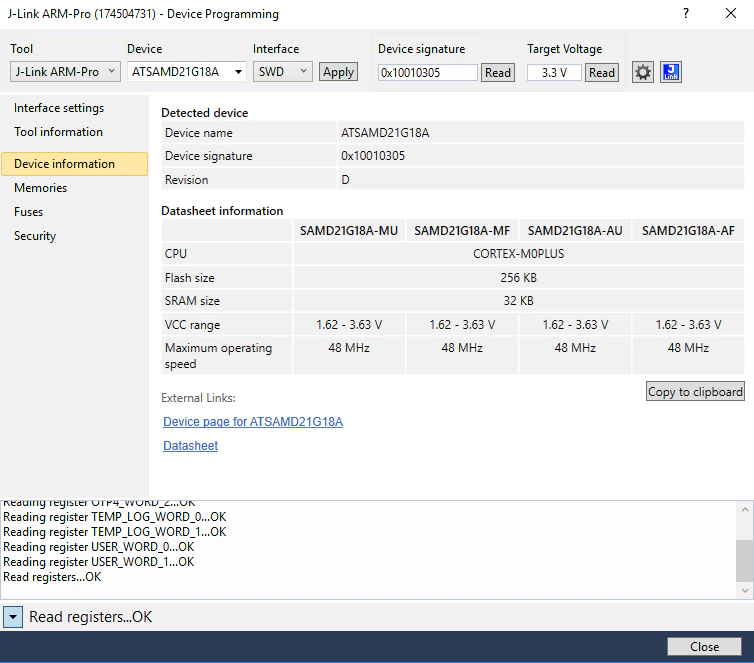Click the log scrollbar up arrow
Viewport: 754px width, 663px height.
pyautogui.click(x=745, y=509)
